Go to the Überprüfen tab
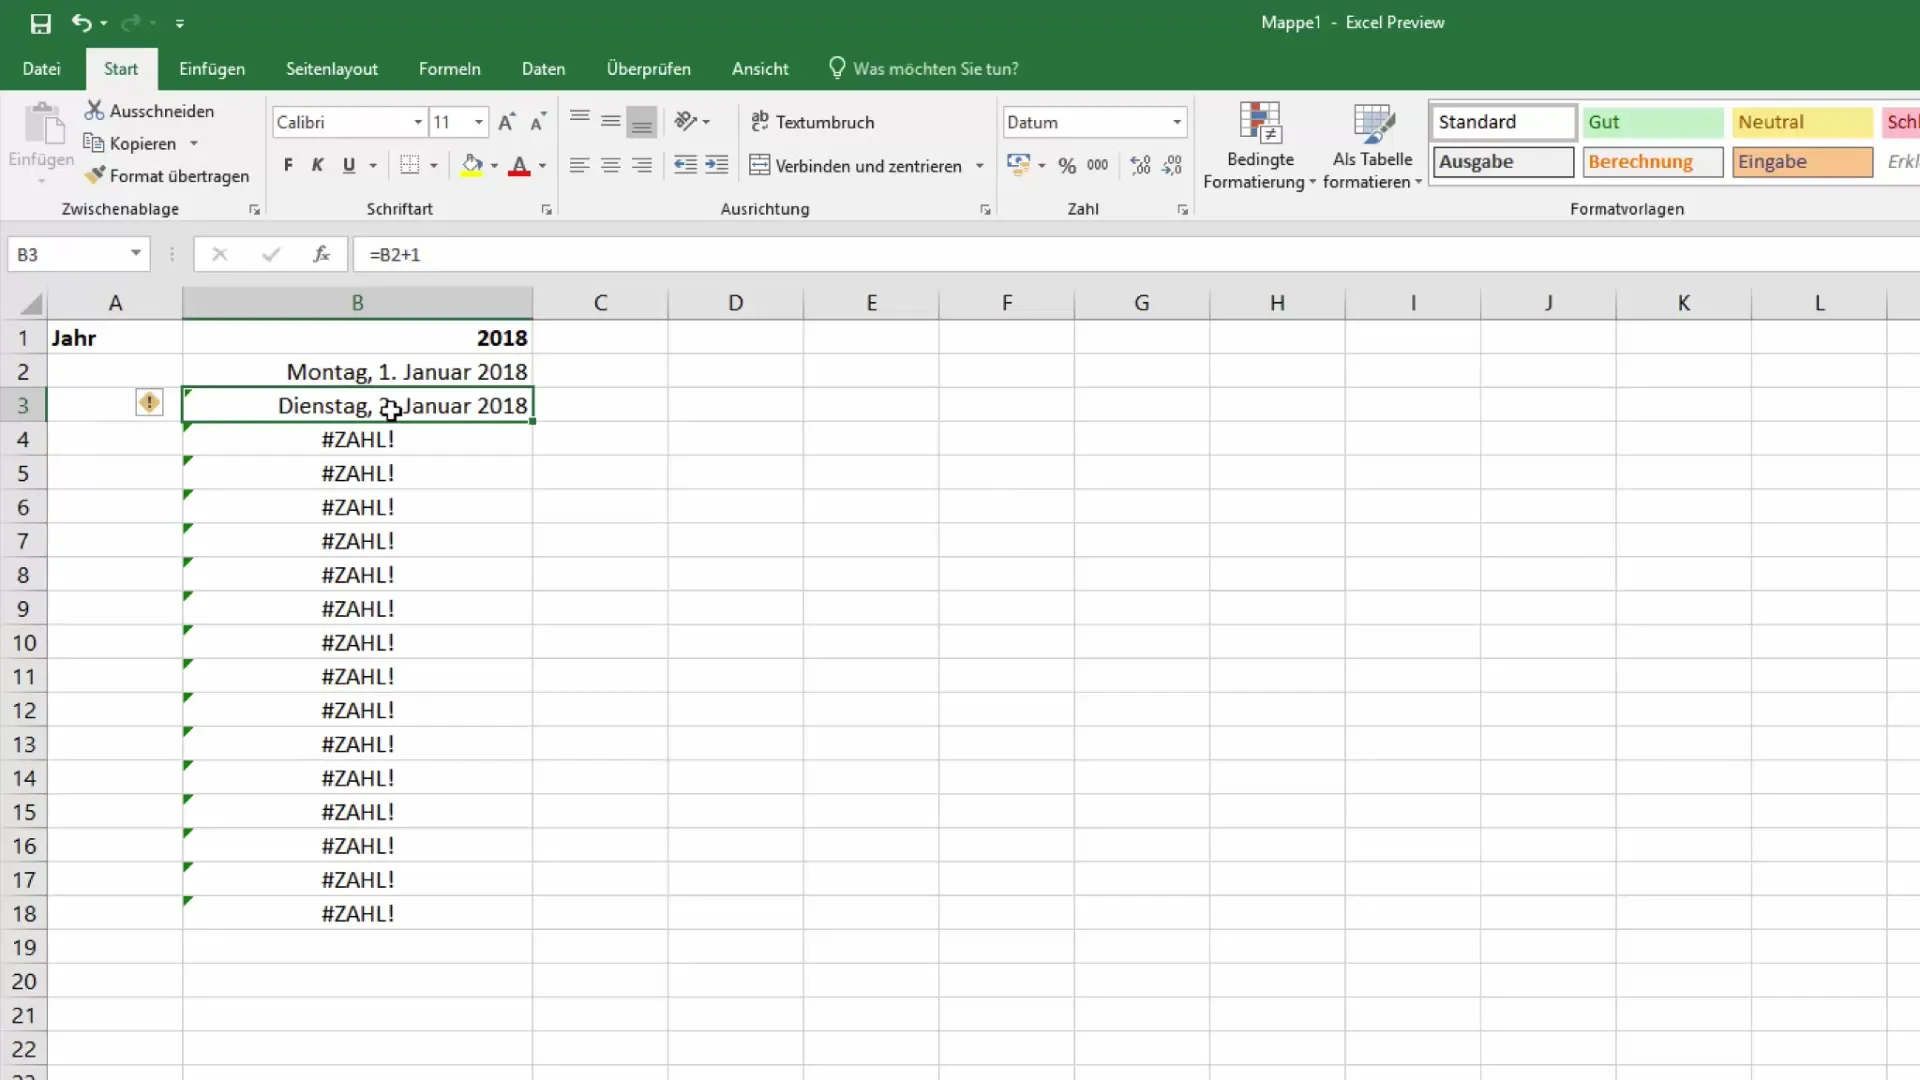The height and width of the screenshot is (1080, 1920). [x=649, y=69]
